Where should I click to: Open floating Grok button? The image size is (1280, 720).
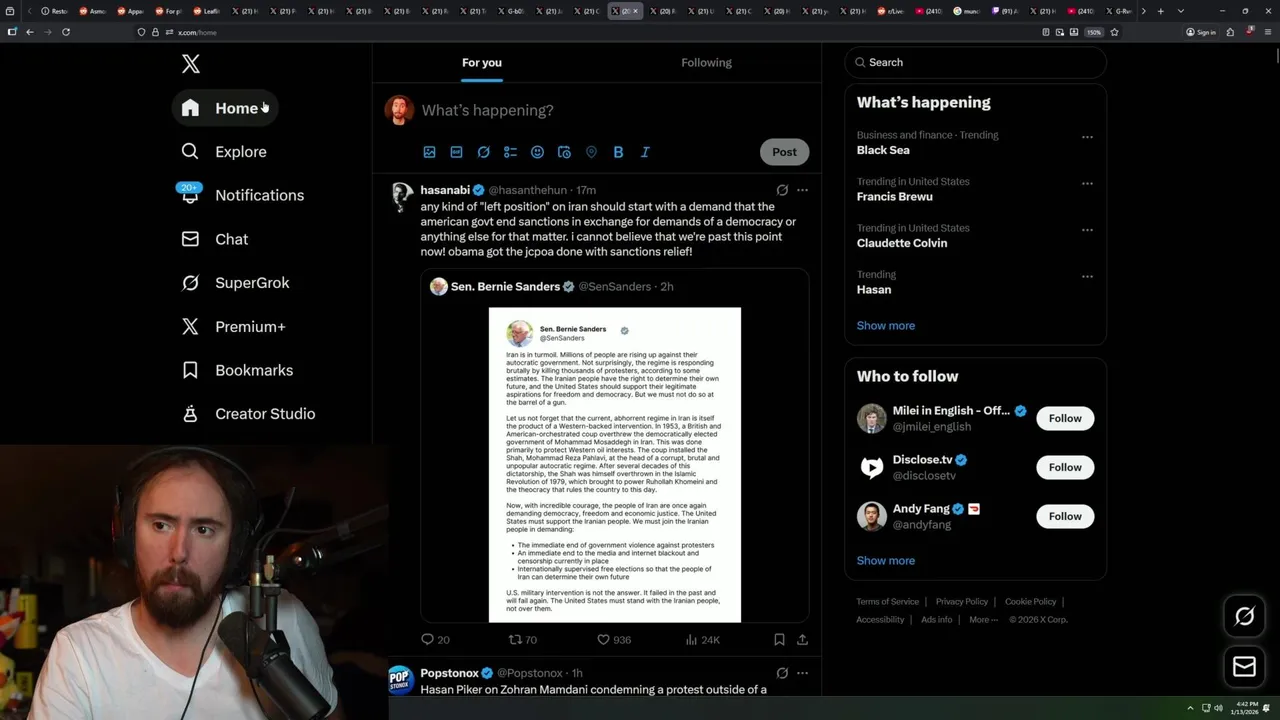point(1244,617)
